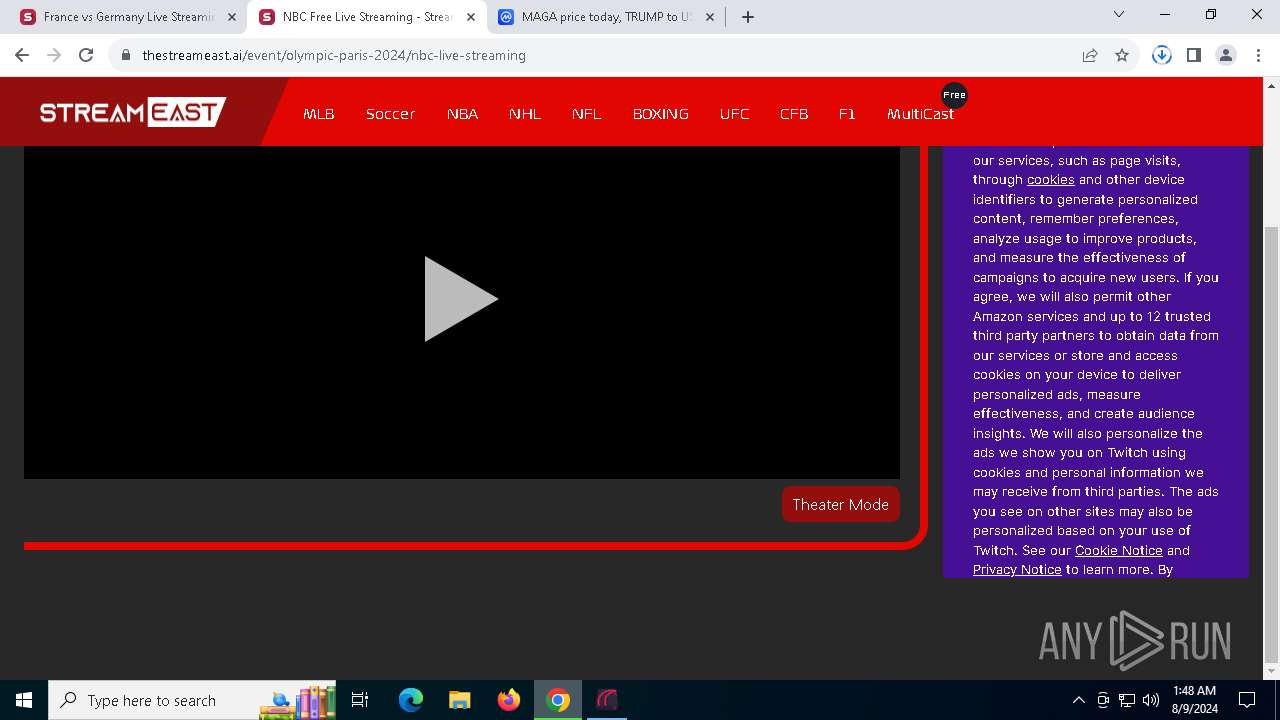Open the network icon in system tray
1280x720 pixels.
1127,700
